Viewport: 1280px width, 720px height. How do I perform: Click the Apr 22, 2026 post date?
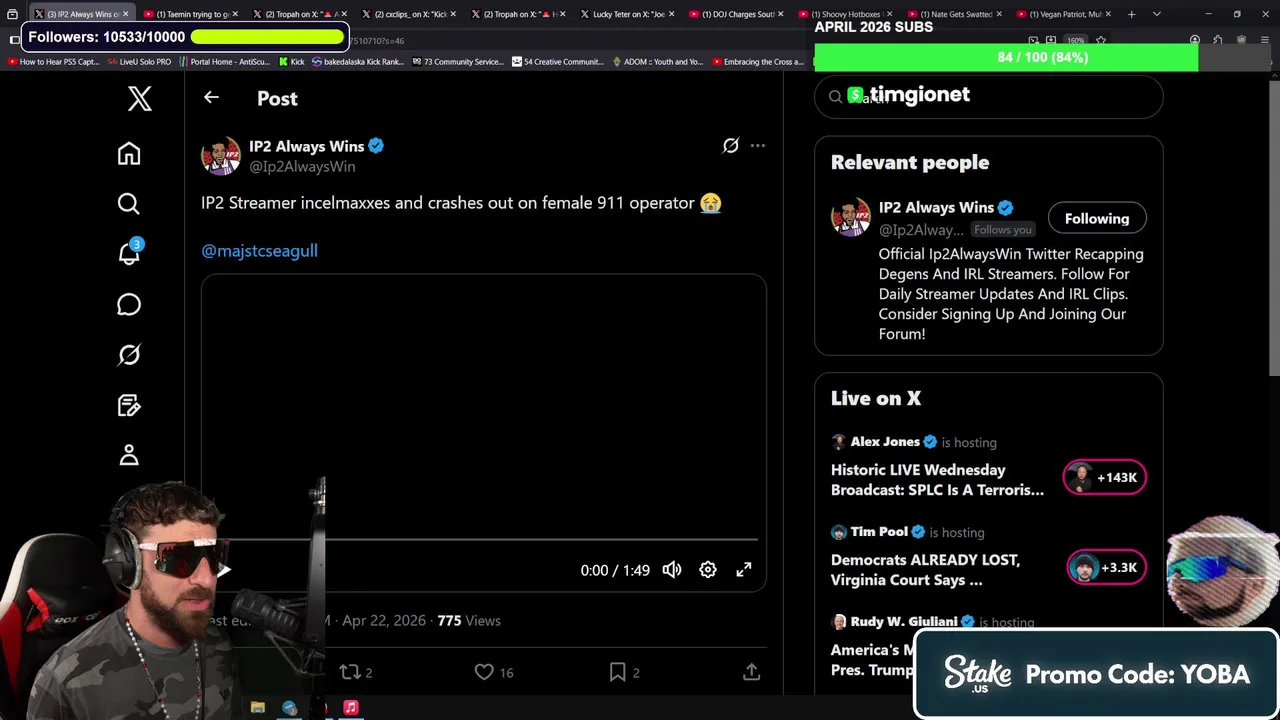[x=384, y=620]
